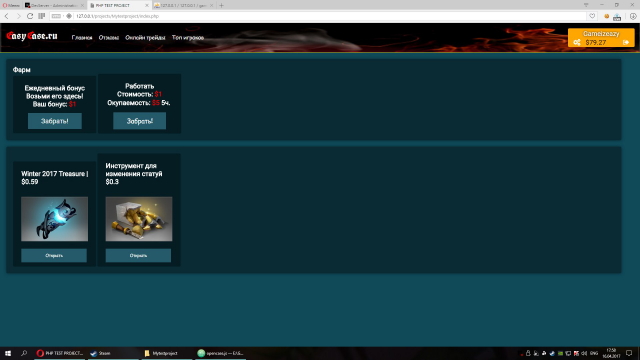
Task: Click the orange extension icon in toolbar
Action: (607, 16)
